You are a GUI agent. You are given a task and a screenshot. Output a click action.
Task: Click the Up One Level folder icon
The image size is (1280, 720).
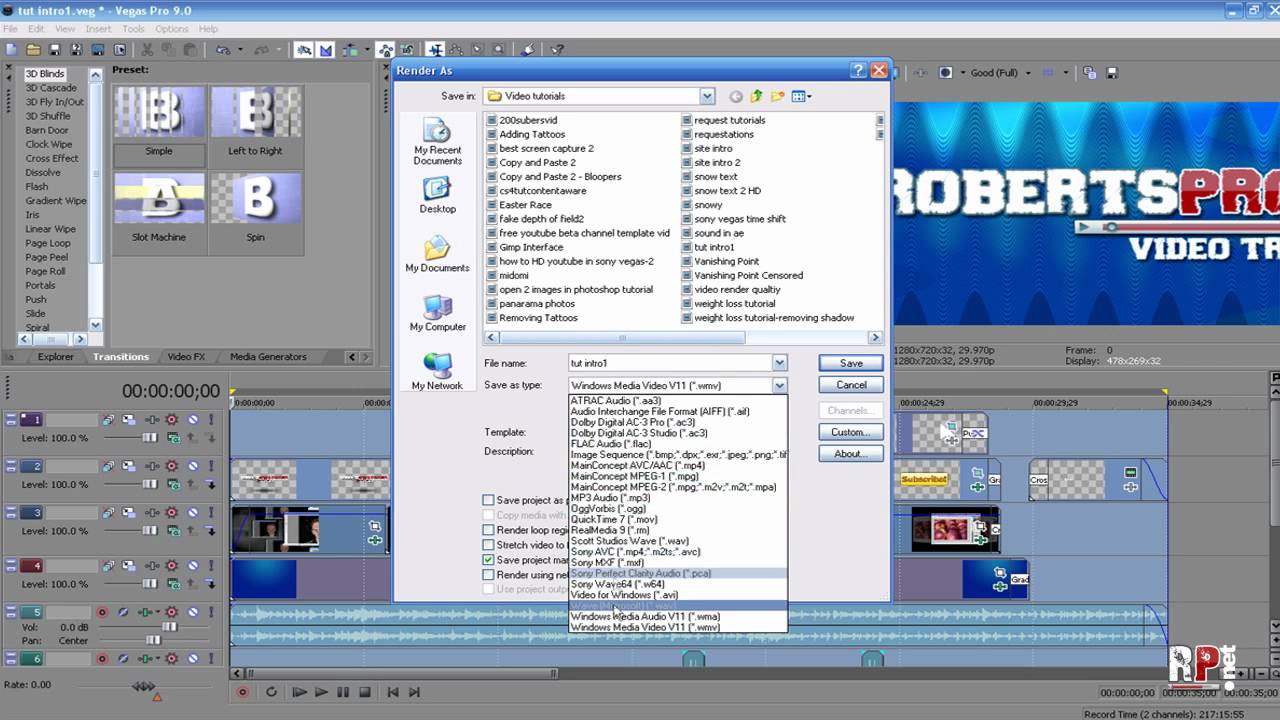[x=756, y=96]
